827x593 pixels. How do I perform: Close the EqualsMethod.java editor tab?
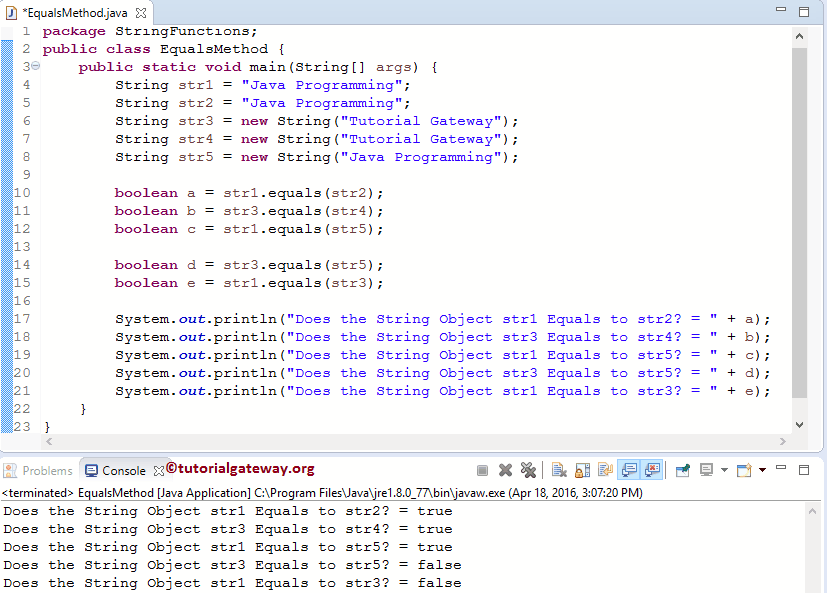pyautogui.click(x=141, y=13)
